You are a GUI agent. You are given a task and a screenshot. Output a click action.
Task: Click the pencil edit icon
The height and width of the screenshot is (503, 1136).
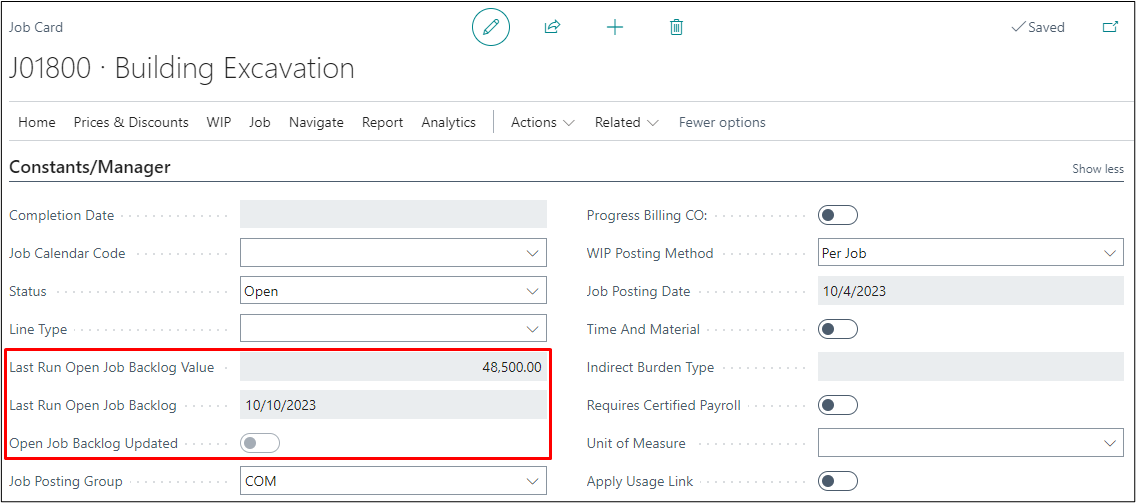tap(490, 27)
